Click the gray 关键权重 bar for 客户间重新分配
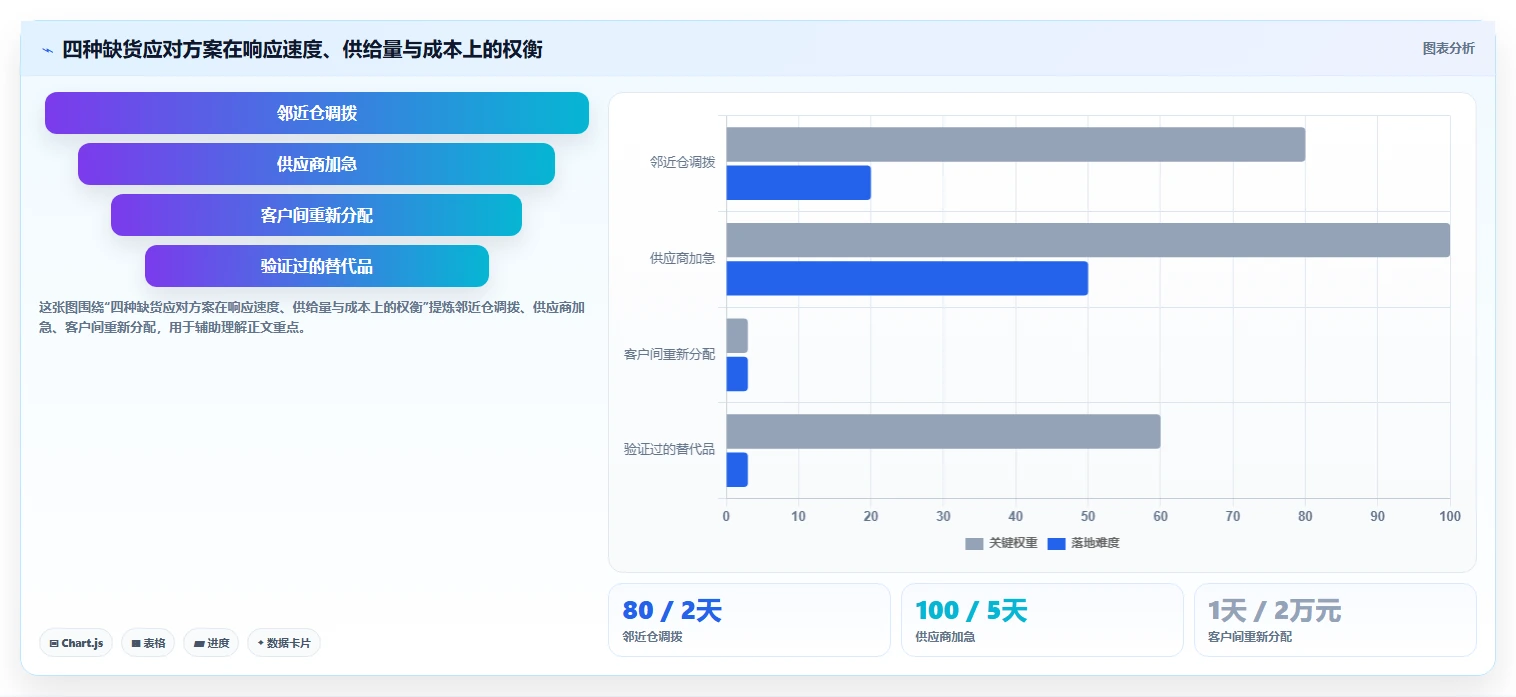 tap(737, 336)
